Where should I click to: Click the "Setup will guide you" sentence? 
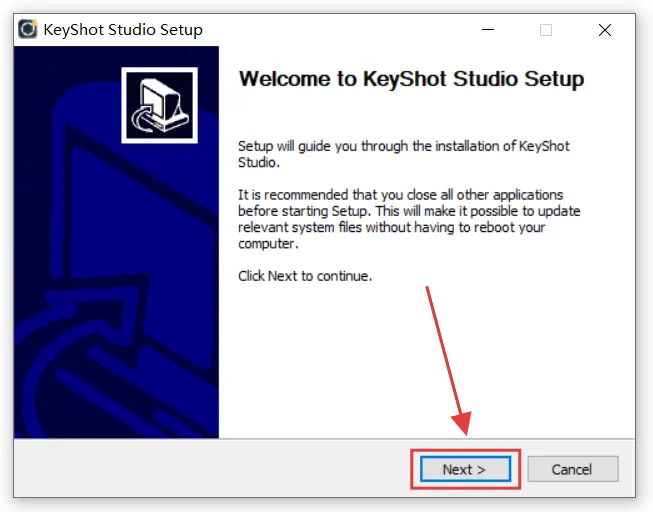404,146
